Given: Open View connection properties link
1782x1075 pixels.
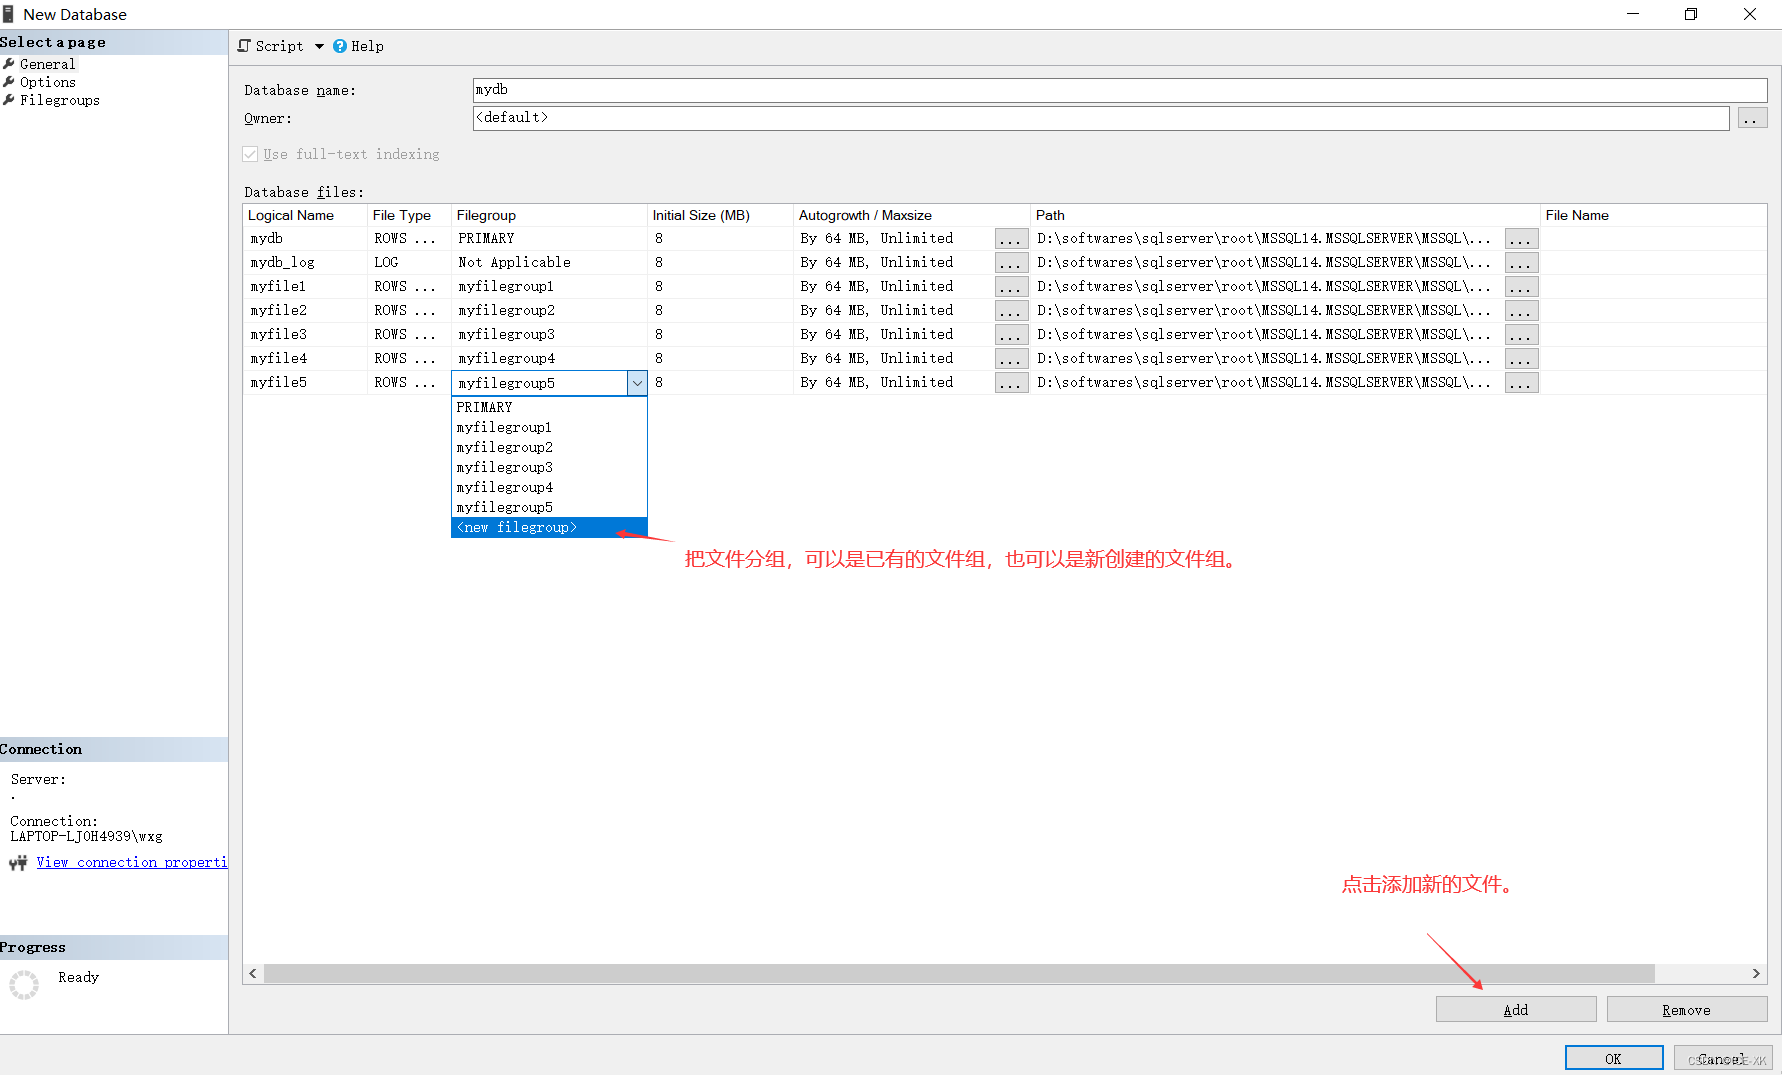Looking at the screenshot, I should point(132,862).
